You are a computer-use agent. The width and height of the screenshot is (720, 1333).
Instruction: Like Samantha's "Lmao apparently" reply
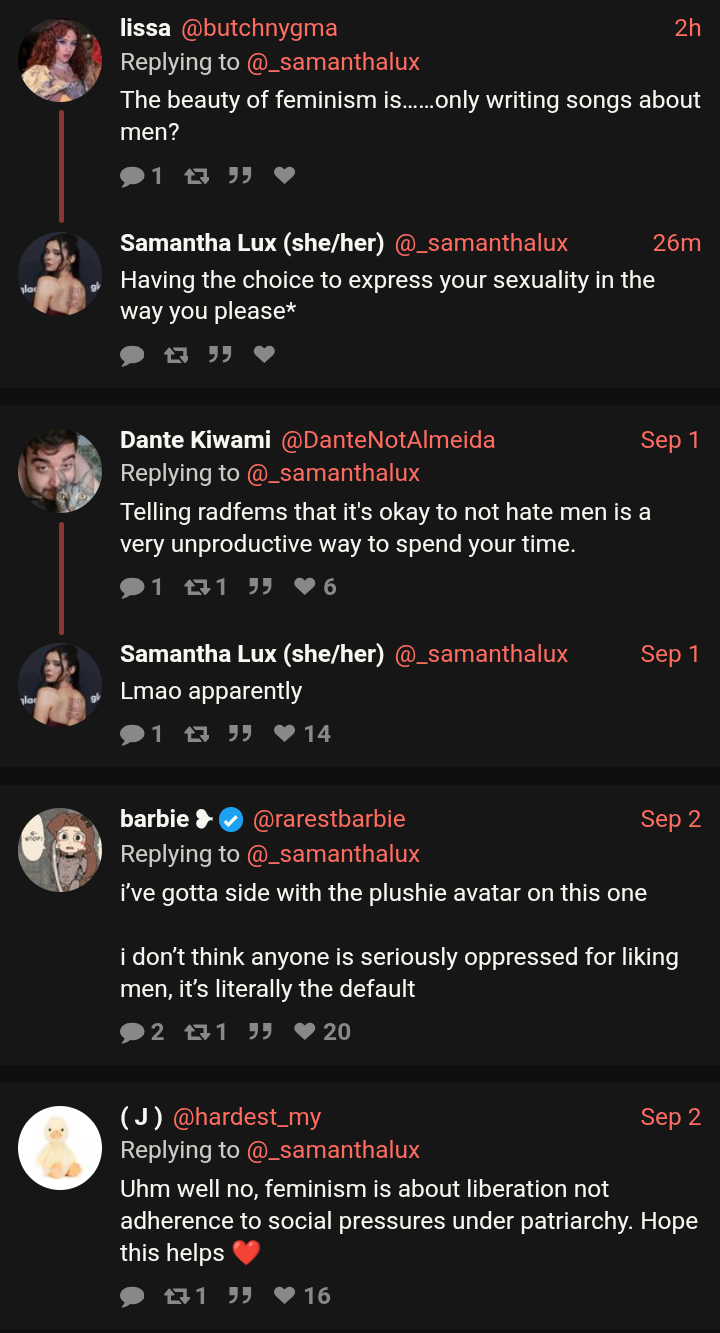coord(285,734)
